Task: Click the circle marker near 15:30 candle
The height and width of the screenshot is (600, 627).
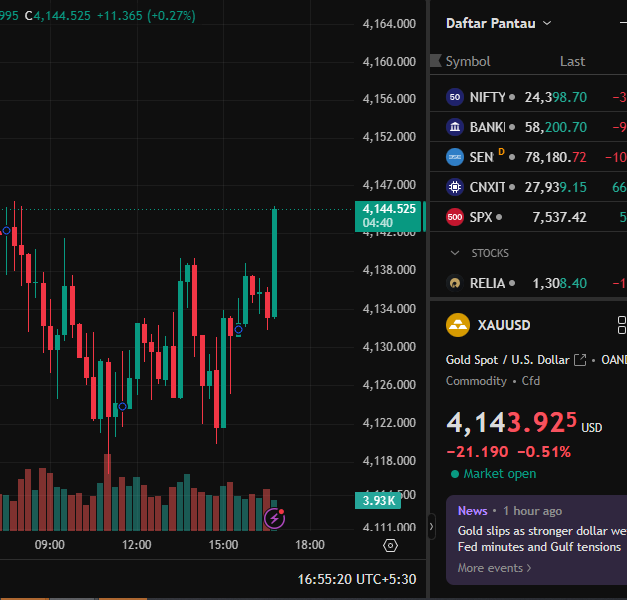Action: click(x=238, y=330)
